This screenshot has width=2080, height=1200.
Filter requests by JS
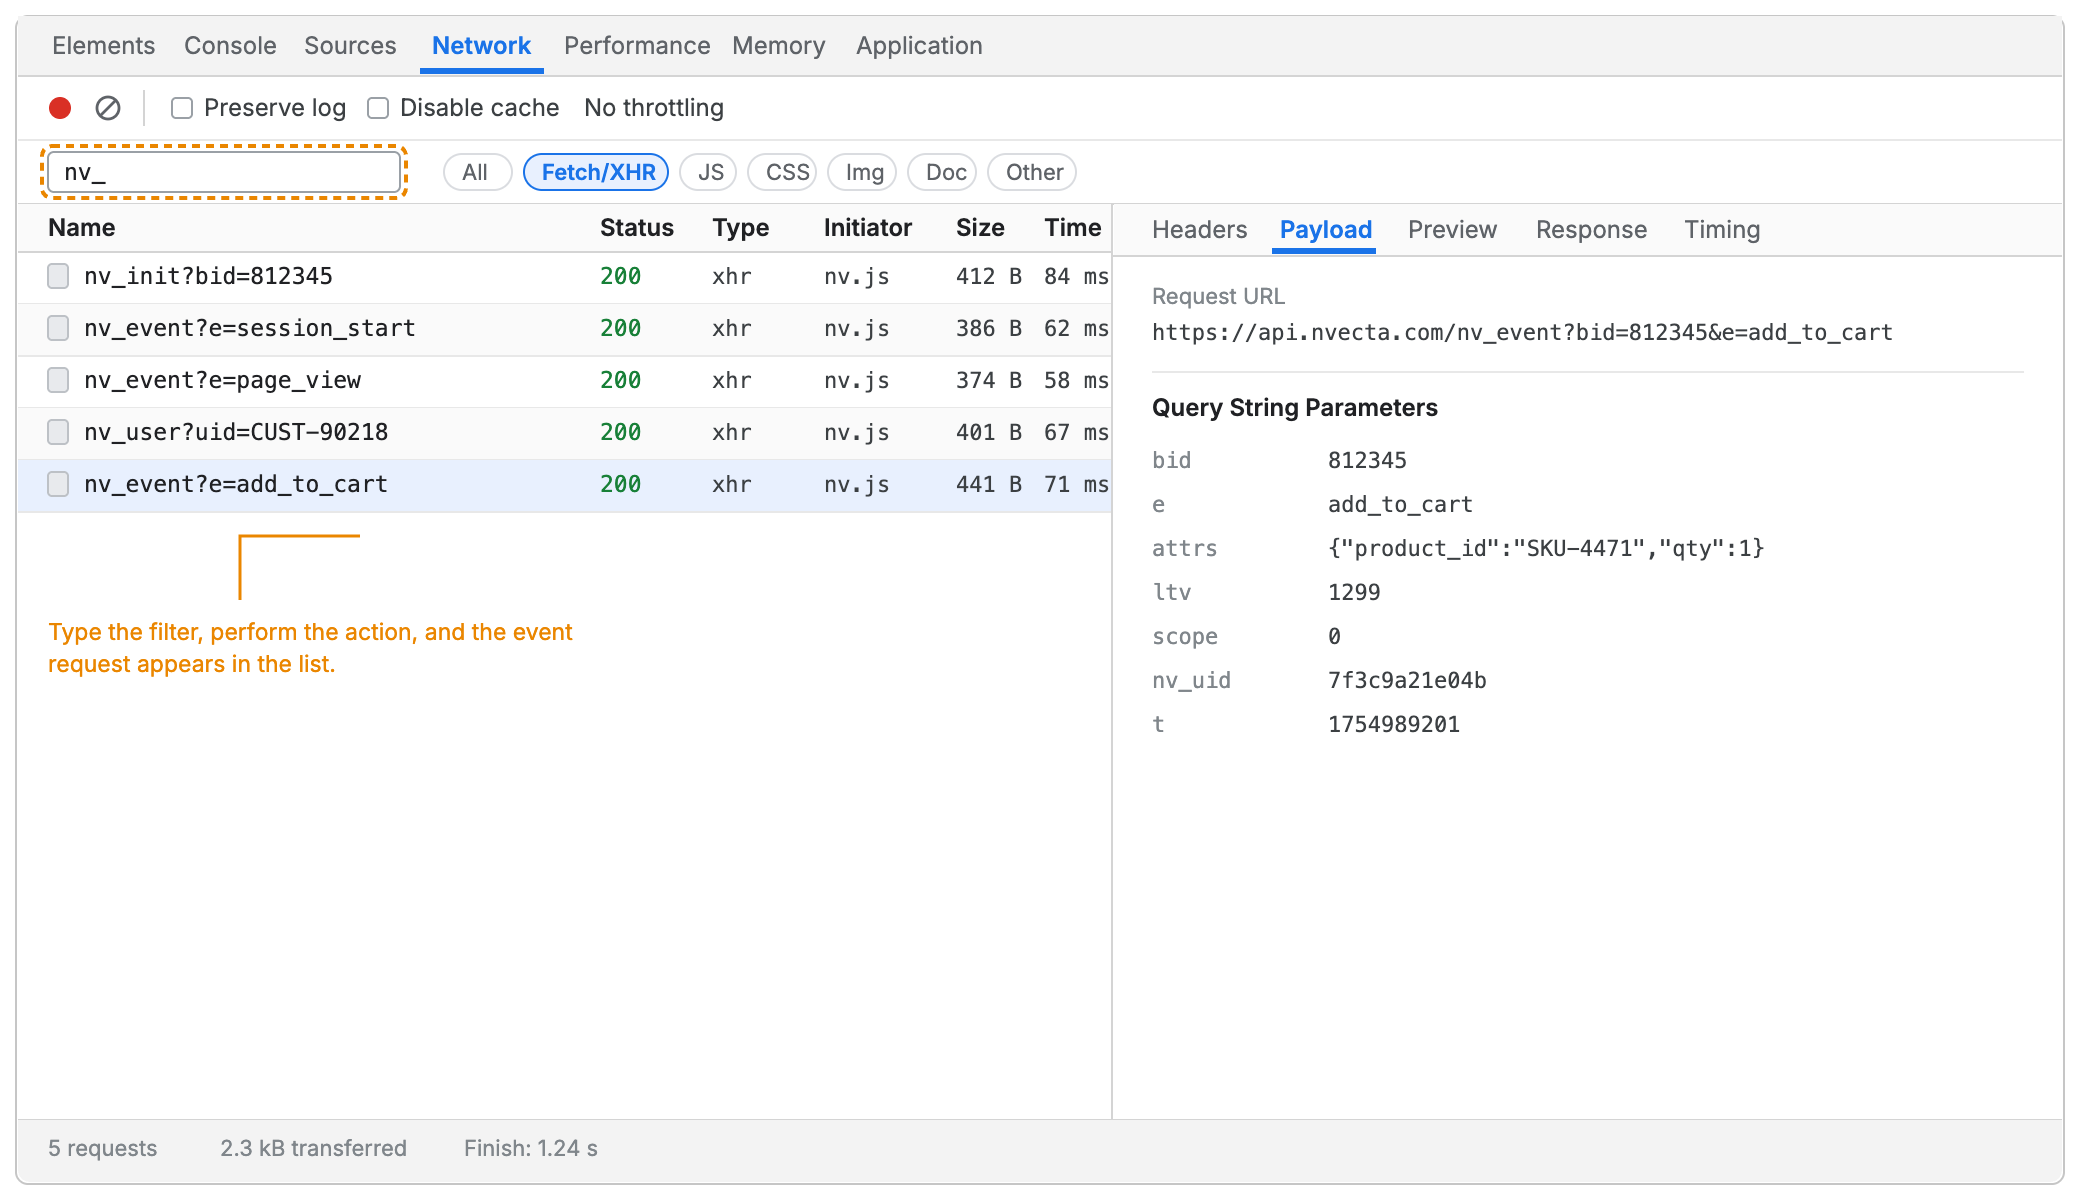[709, 172]
